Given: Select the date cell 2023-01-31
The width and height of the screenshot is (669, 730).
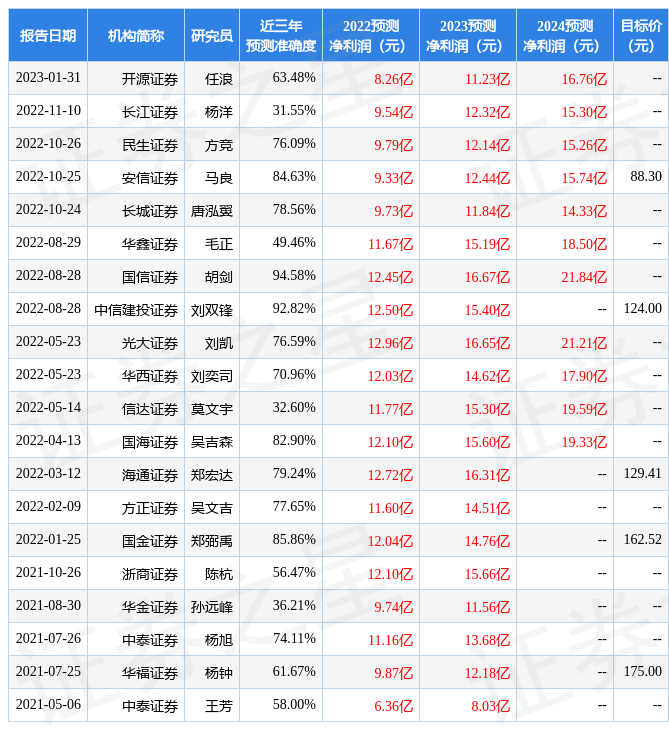Looking at the screenshot, I should tap(48, 78).
